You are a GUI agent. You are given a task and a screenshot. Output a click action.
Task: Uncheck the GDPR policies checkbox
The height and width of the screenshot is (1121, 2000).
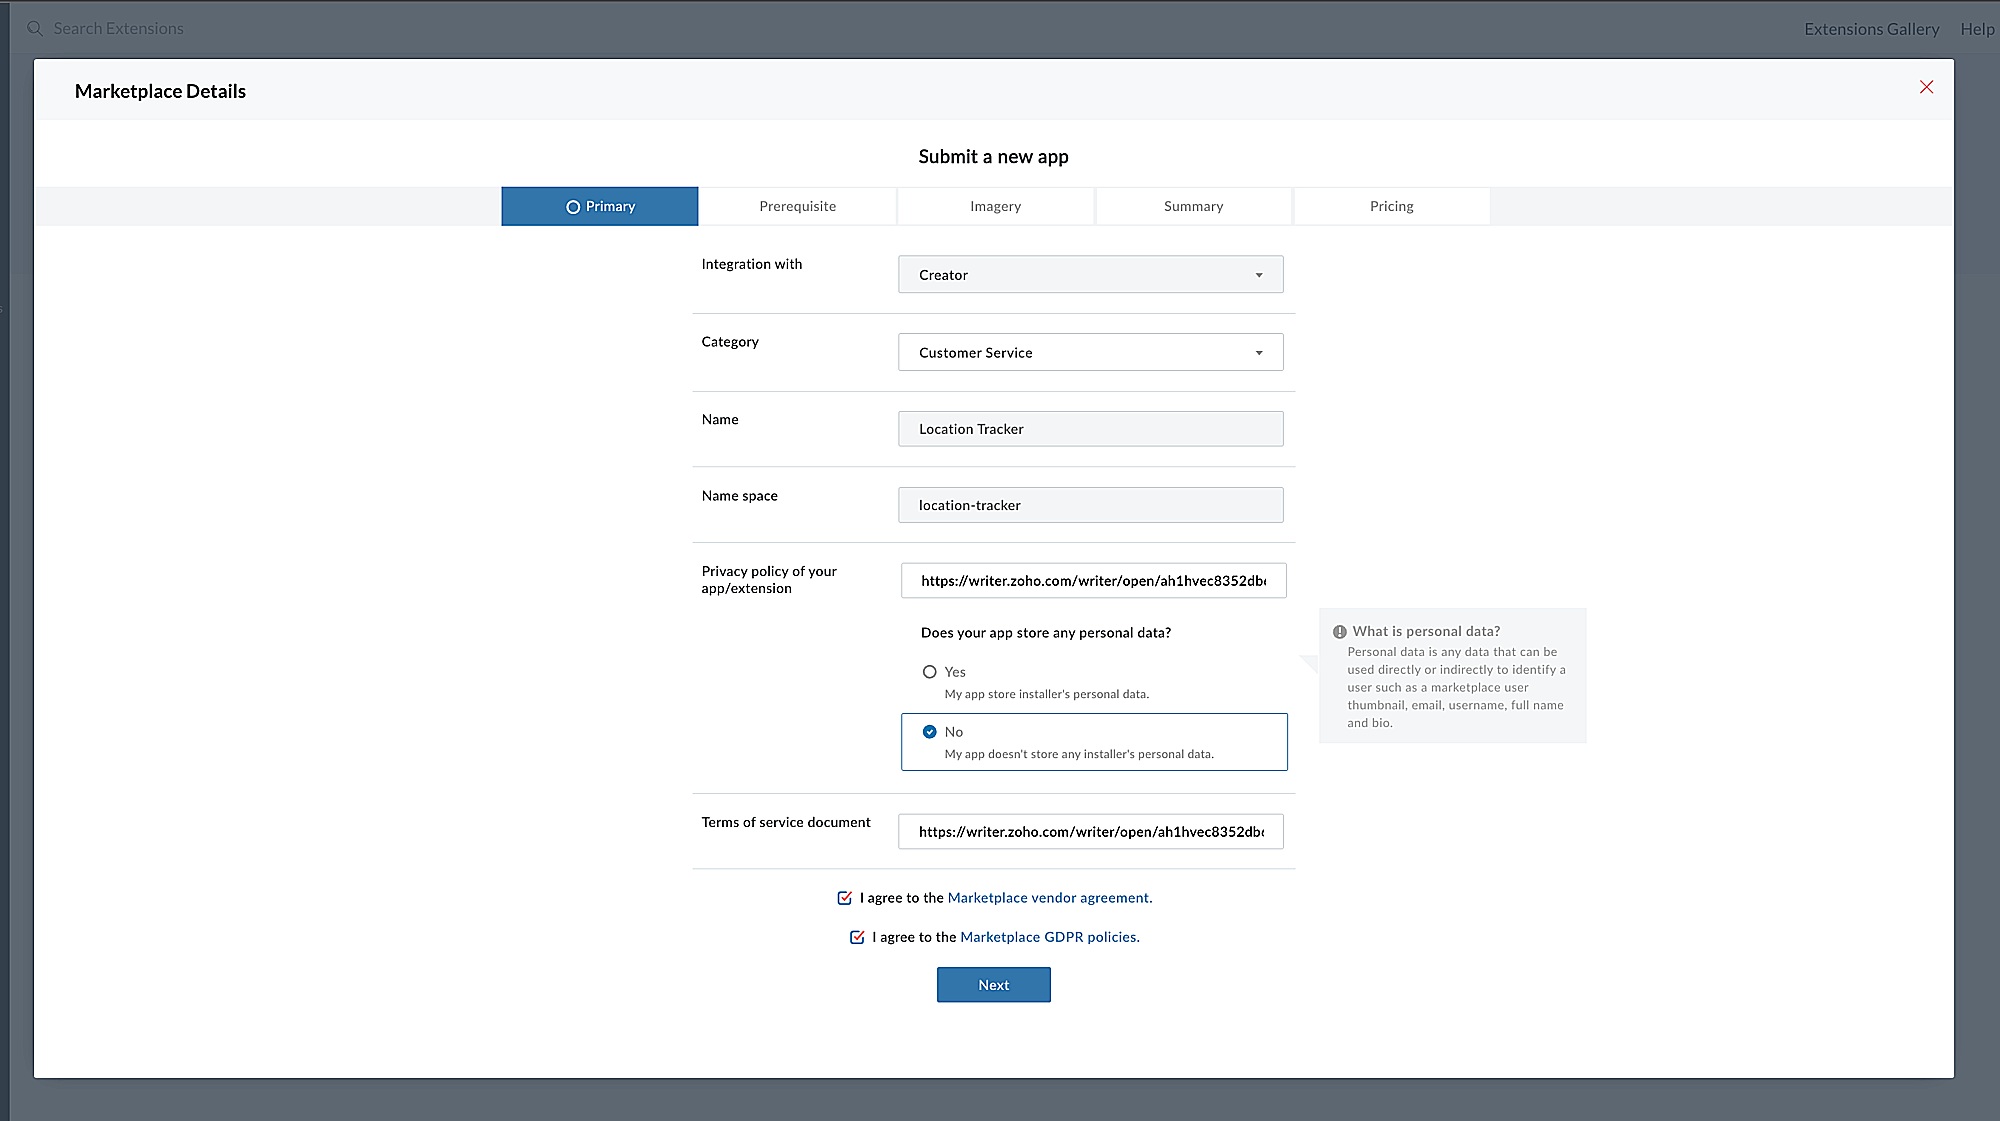point(857,937)
